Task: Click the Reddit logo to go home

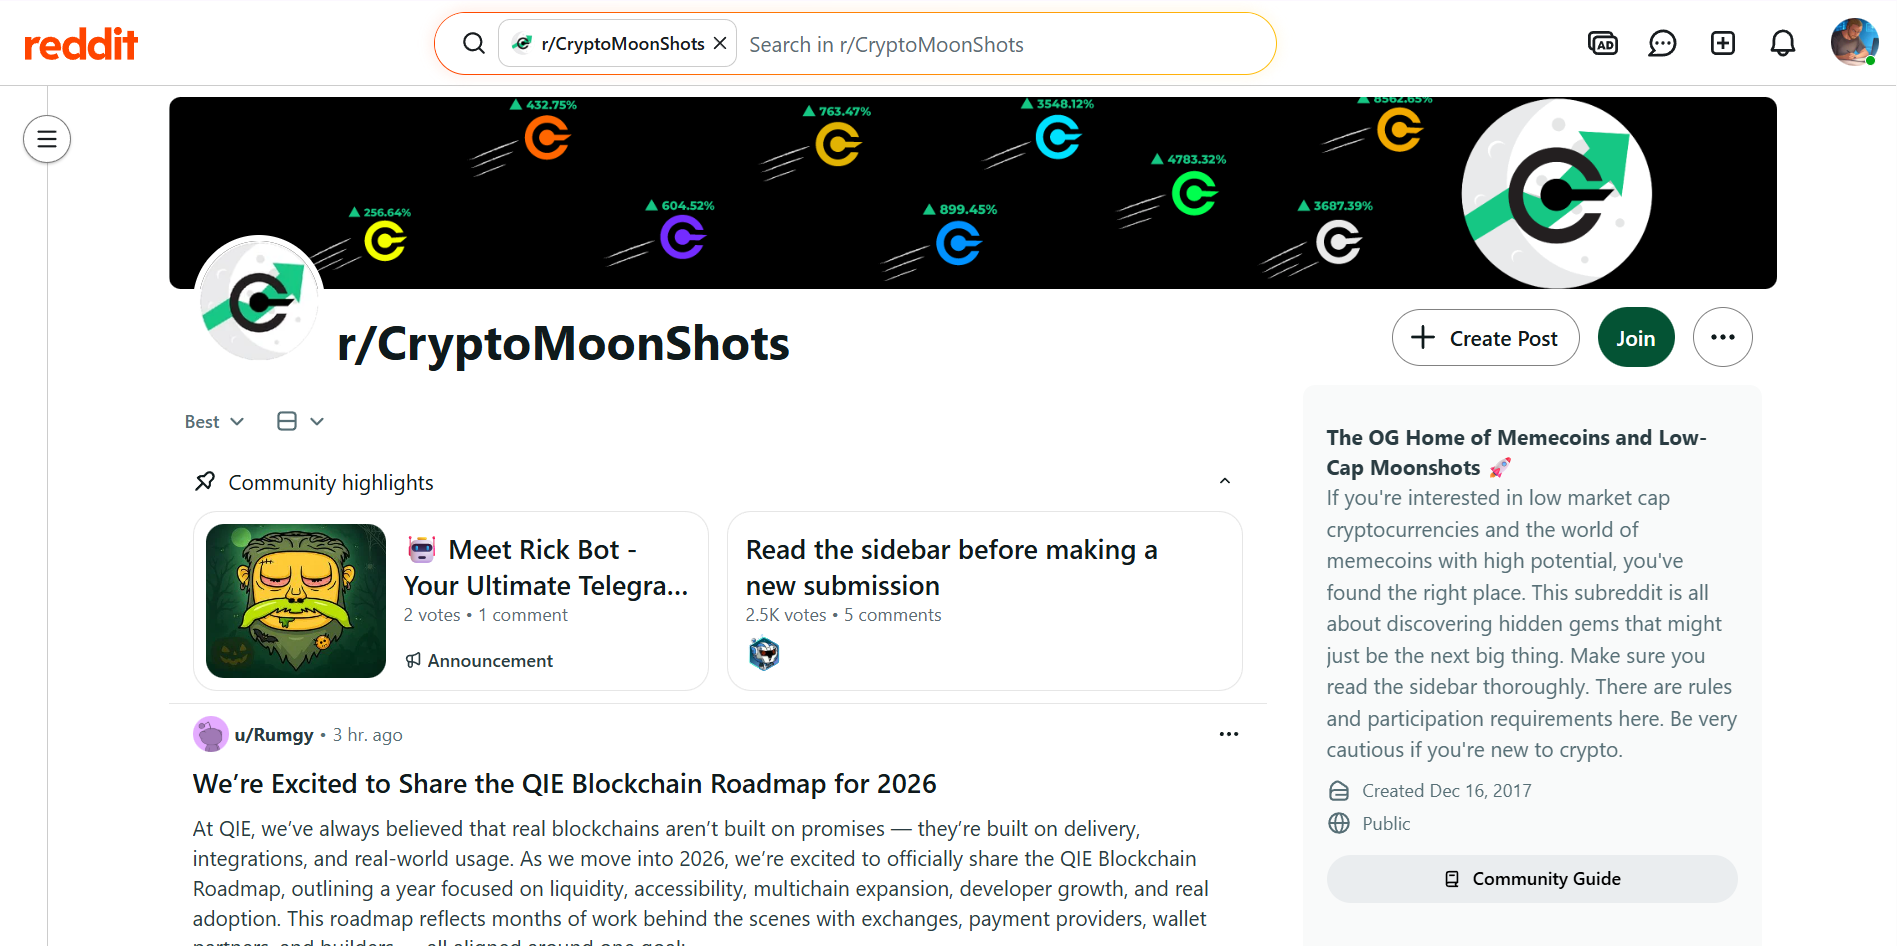Action: tap(81, 44)
